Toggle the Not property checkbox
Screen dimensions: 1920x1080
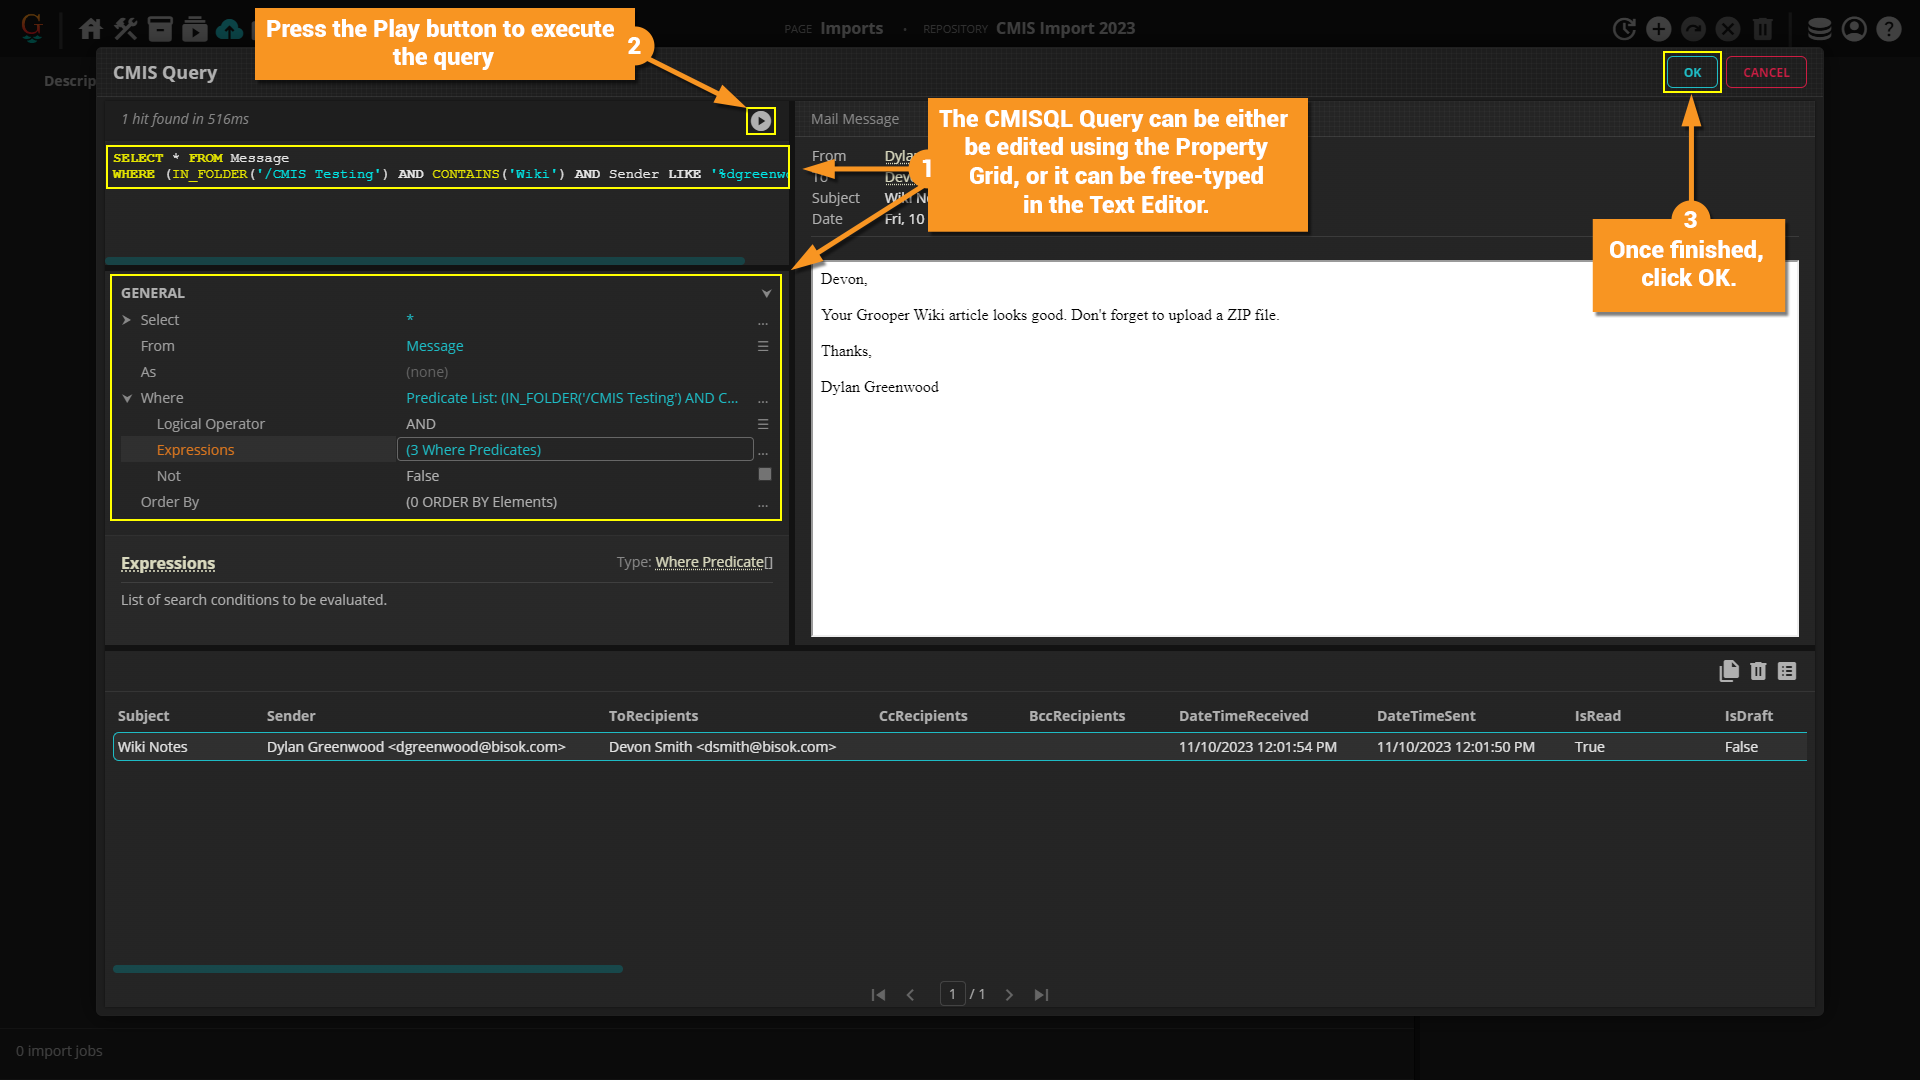(765, 475)
